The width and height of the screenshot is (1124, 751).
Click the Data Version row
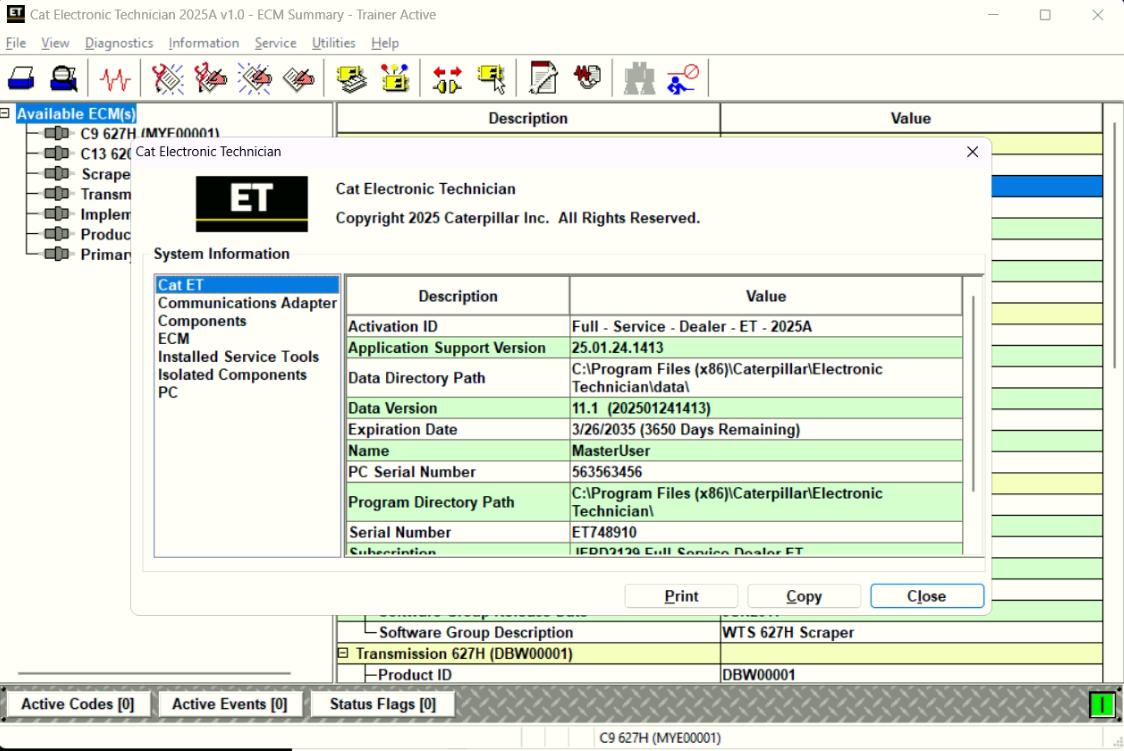[654, 408]
